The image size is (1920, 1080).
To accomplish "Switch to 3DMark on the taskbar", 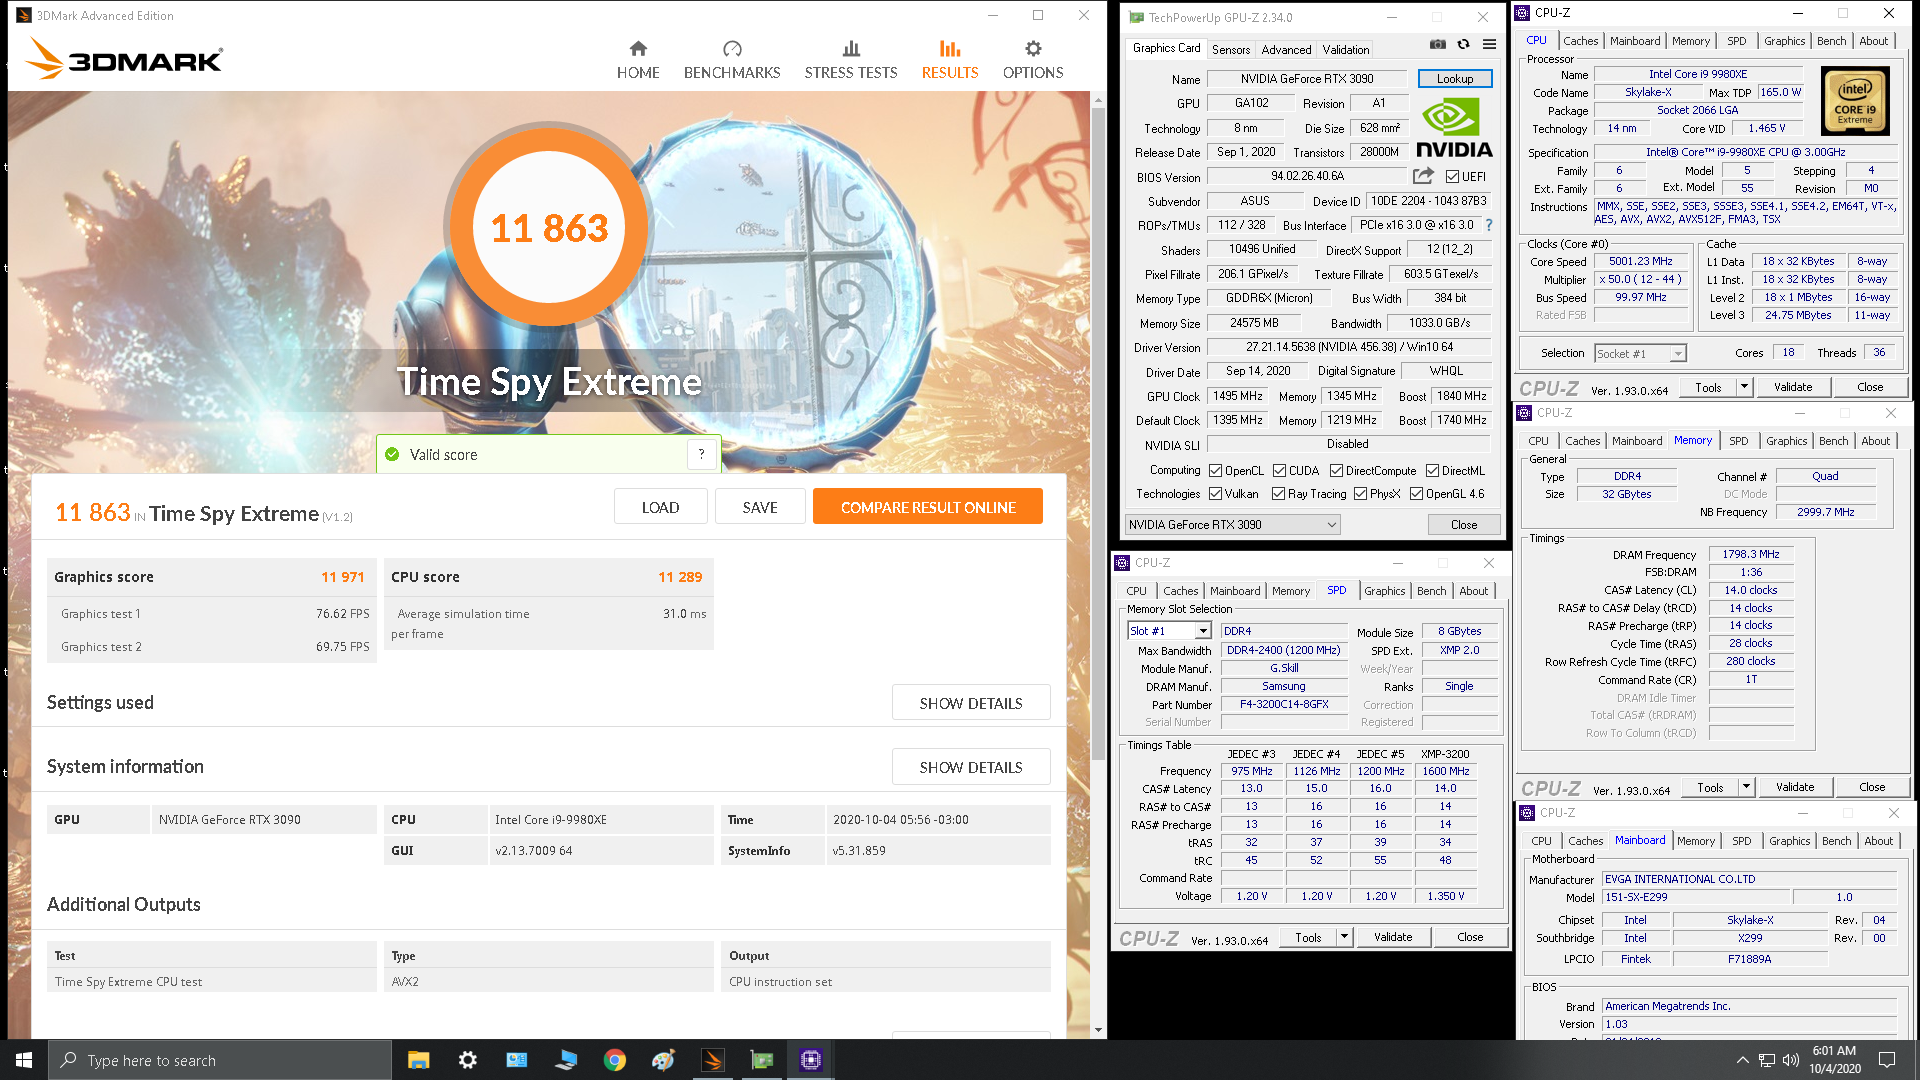I will [713, 1060].
